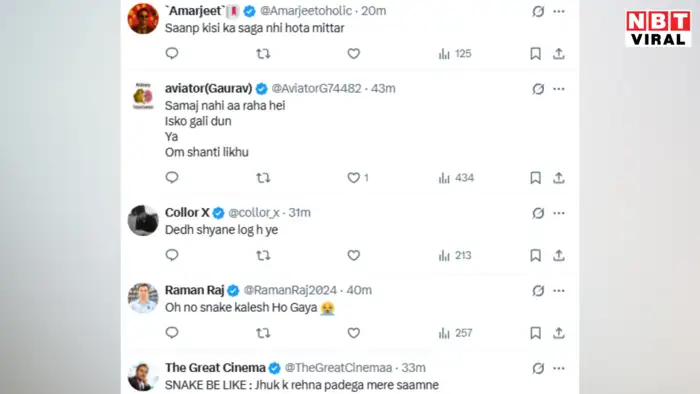This screenshot has height=394, width=700.
Task: Open more options on Amarjeet's tweet
Action: (x=559, y=11)
